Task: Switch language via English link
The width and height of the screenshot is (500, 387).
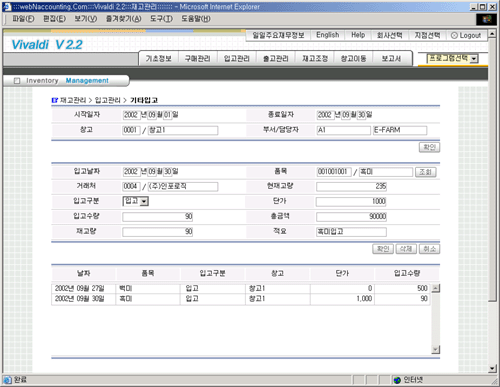Action: [x=328, y=35]
